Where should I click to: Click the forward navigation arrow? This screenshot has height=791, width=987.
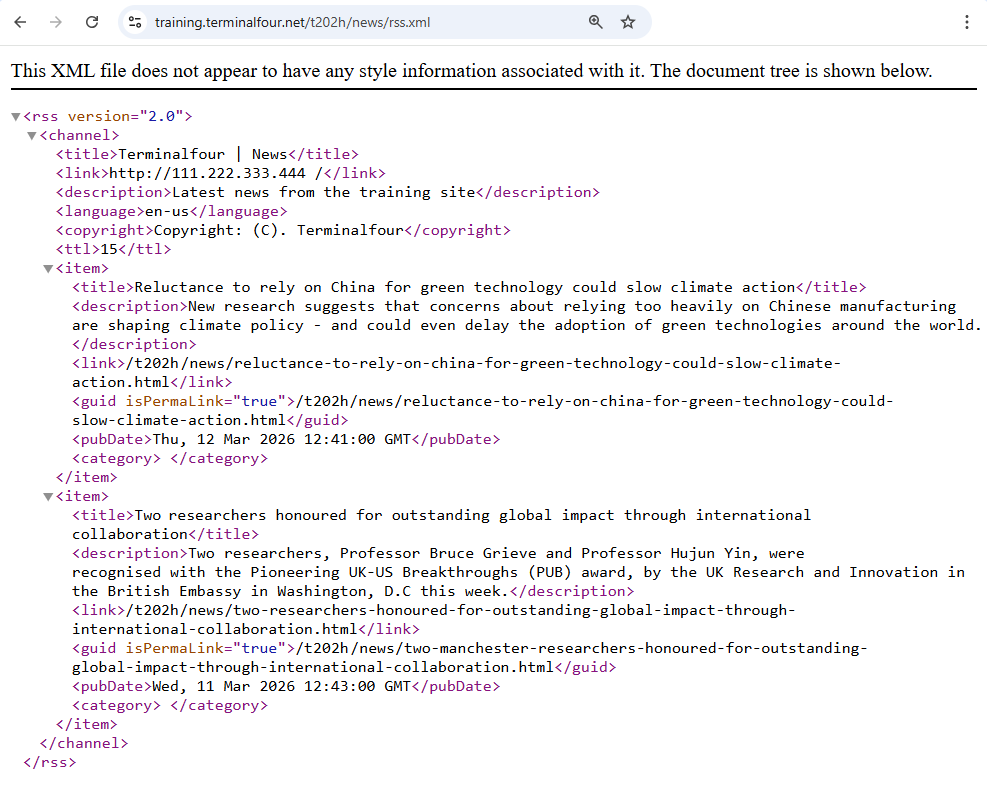tap(56, 22)
